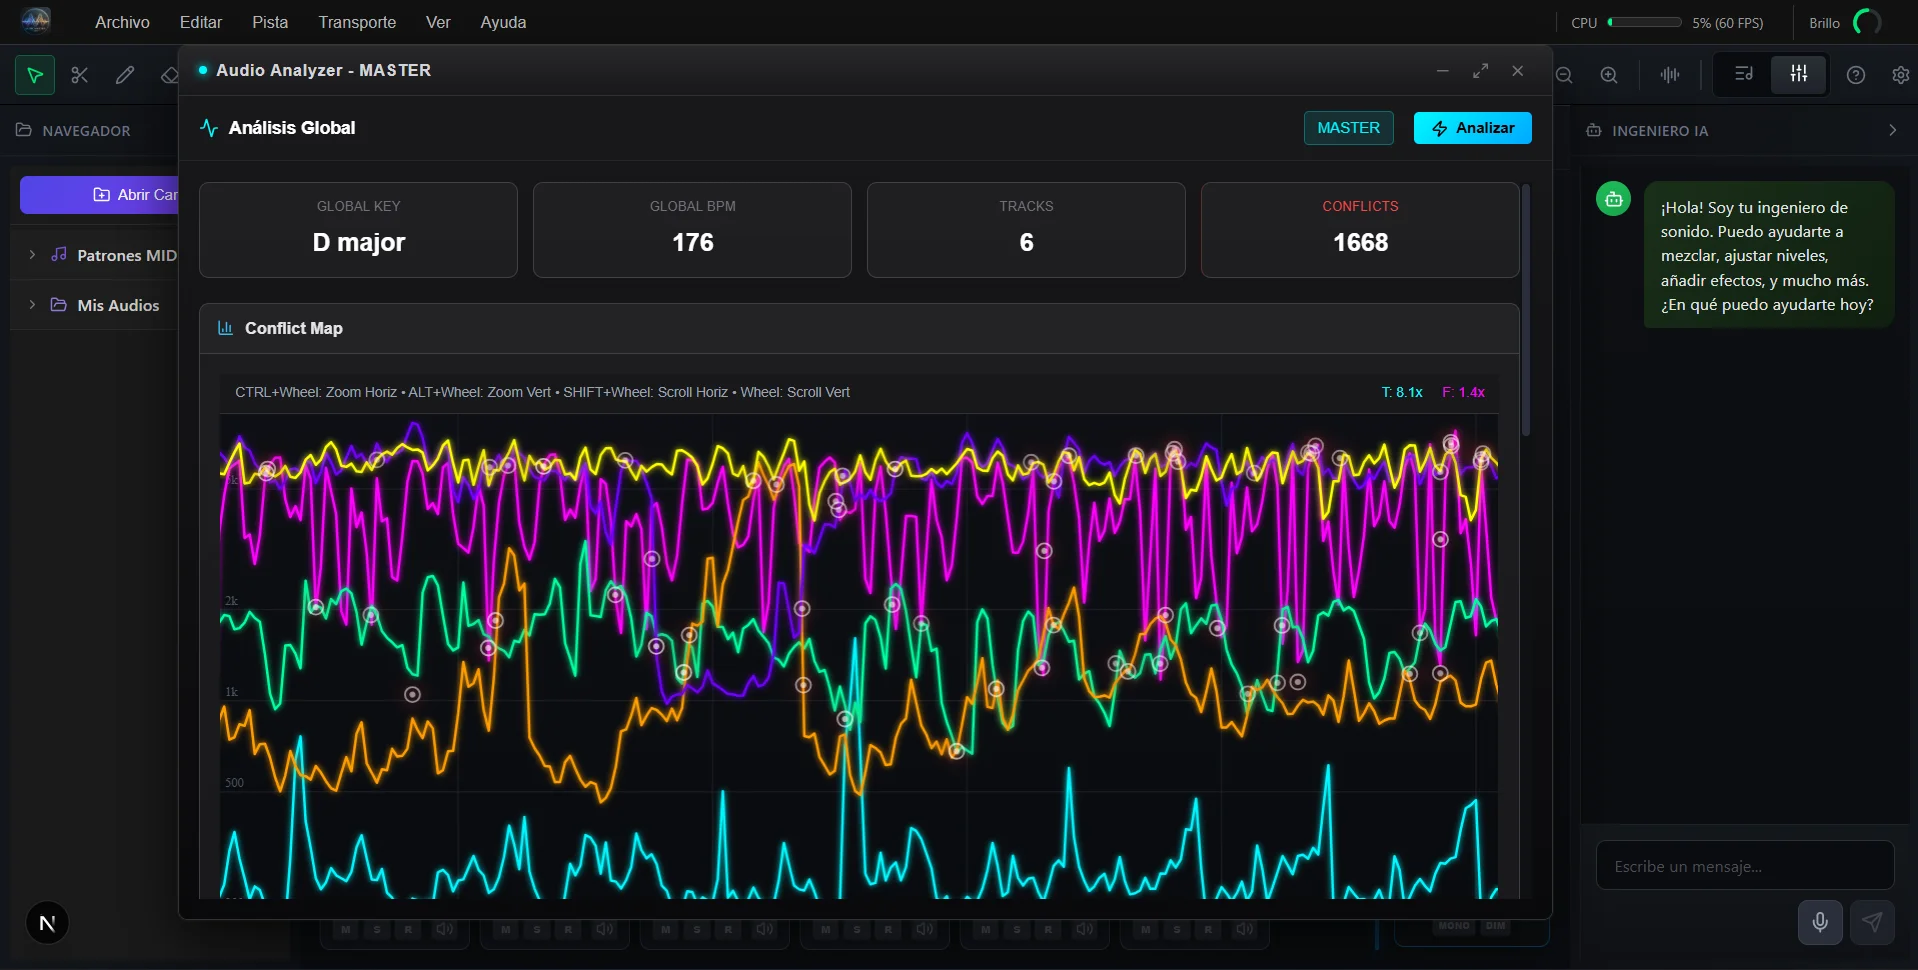
Task: Open the audio waveform analyzer icon
Action: click(x=1670, y=75)
